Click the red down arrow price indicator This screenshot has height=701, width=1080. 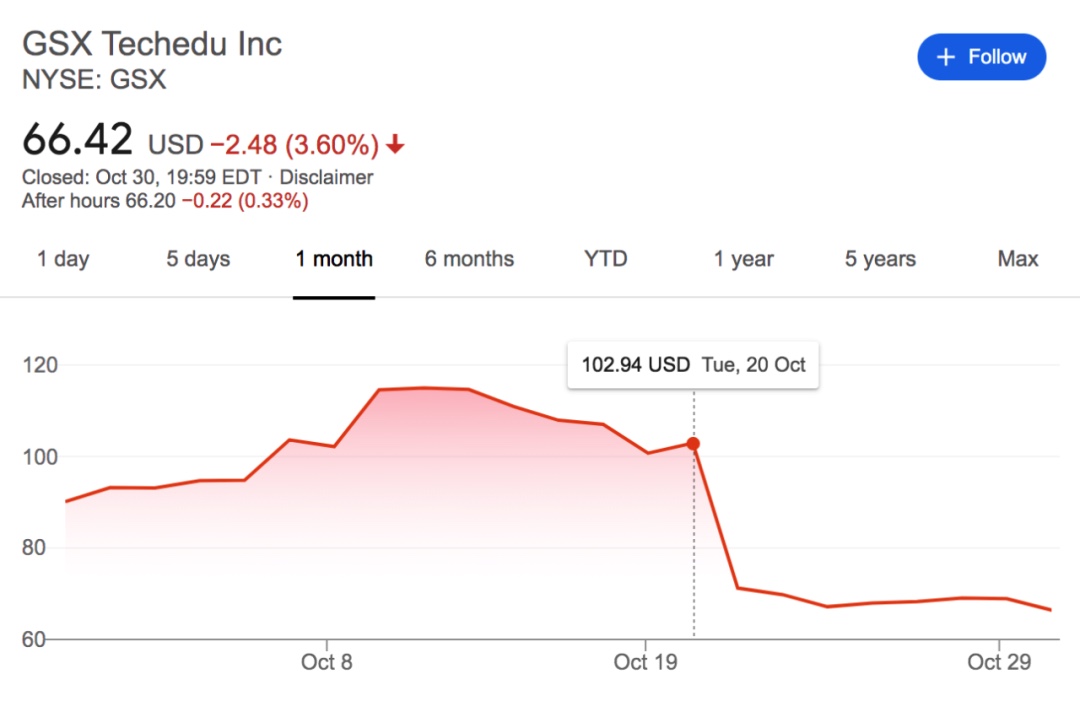pos(396,145)
